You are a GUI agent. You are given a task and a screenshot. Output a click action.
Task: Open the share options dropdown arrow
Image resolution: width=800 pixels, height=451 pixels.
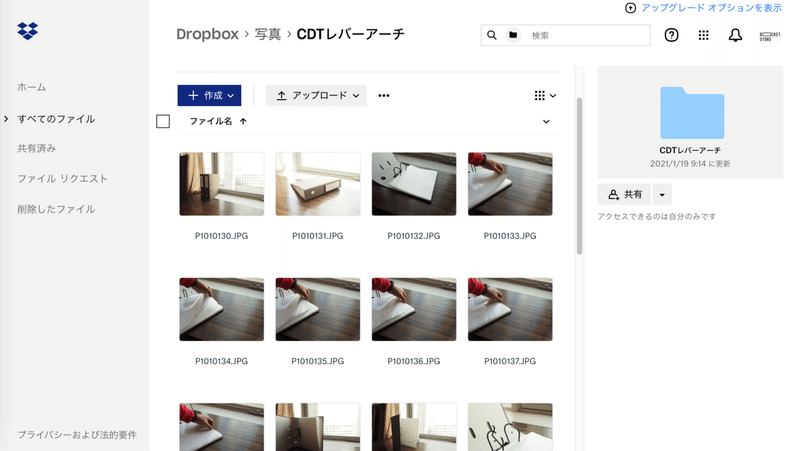click(662, 194)
